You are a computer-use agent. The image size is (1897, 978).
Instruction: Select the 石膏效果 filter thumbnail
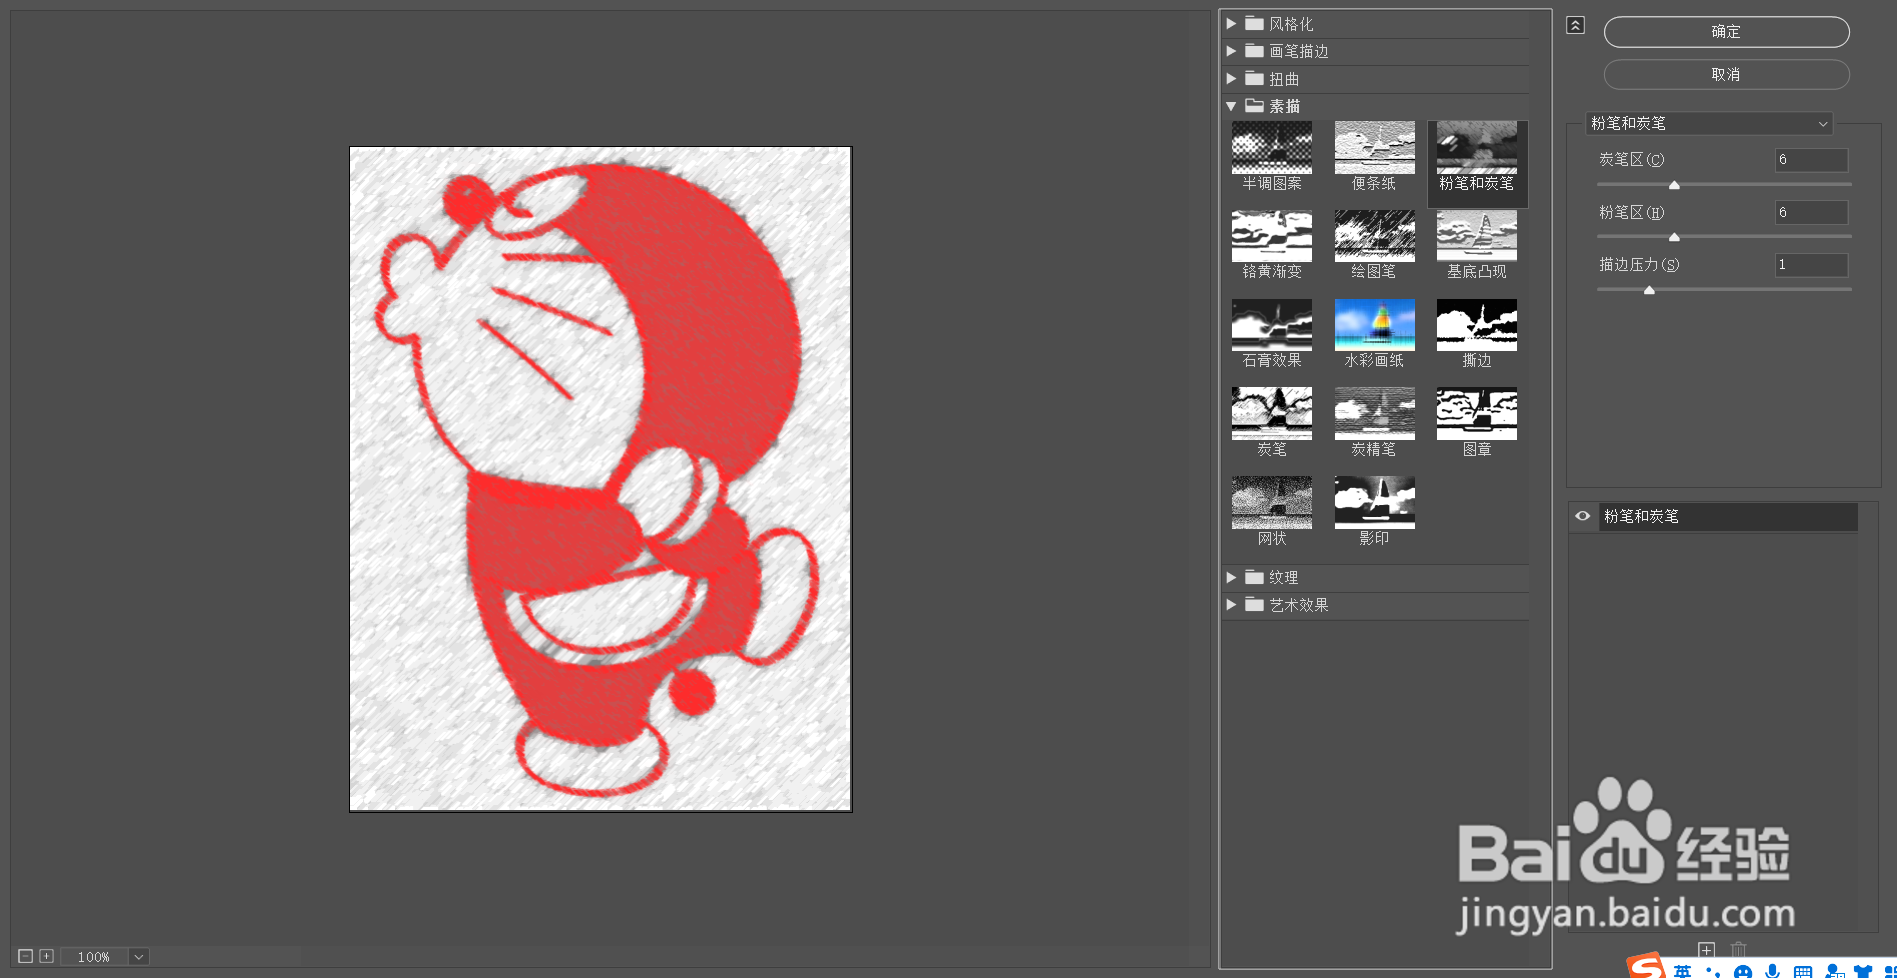click(1271, 325)
